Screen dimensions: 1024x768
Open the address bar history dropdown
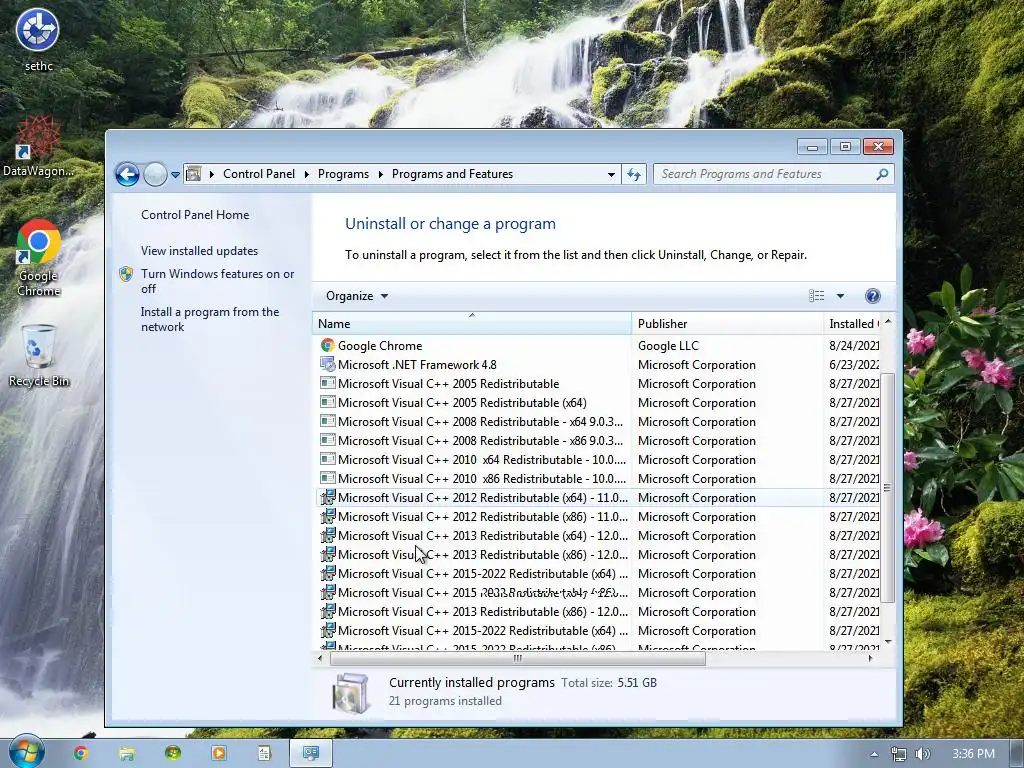[x=611, y=174]
